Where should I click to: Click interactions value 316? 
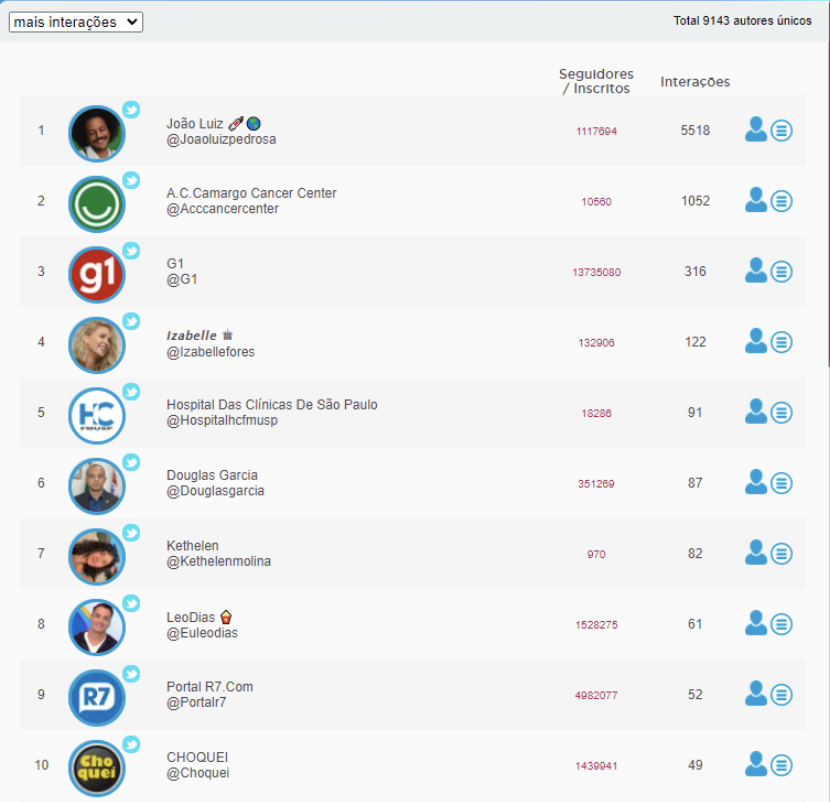pos(695,271)
